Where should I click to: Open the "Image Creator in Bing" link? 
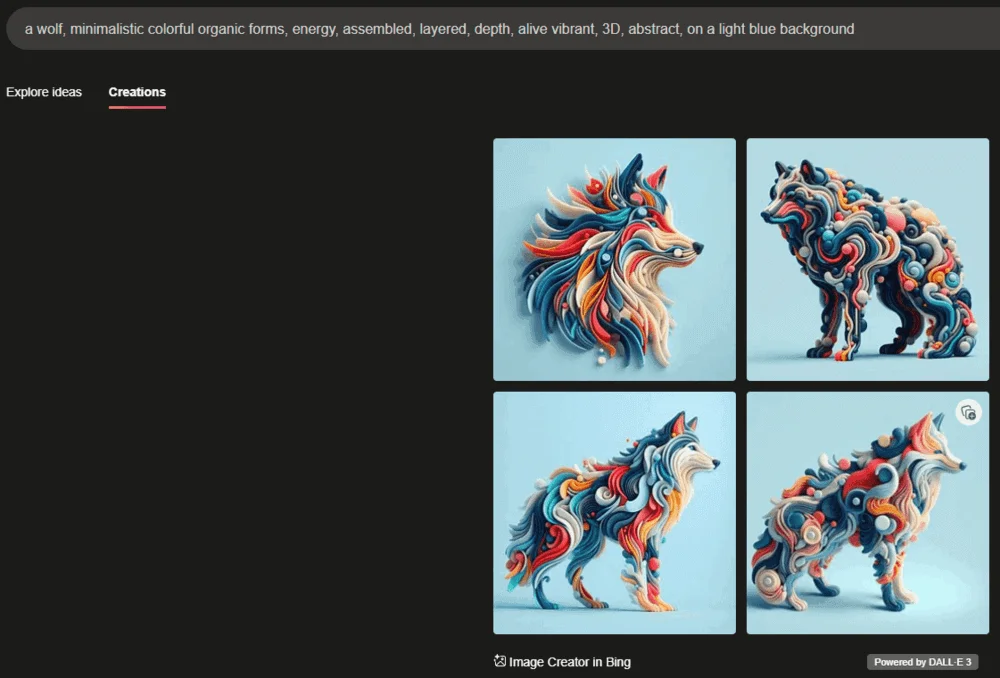569,662
